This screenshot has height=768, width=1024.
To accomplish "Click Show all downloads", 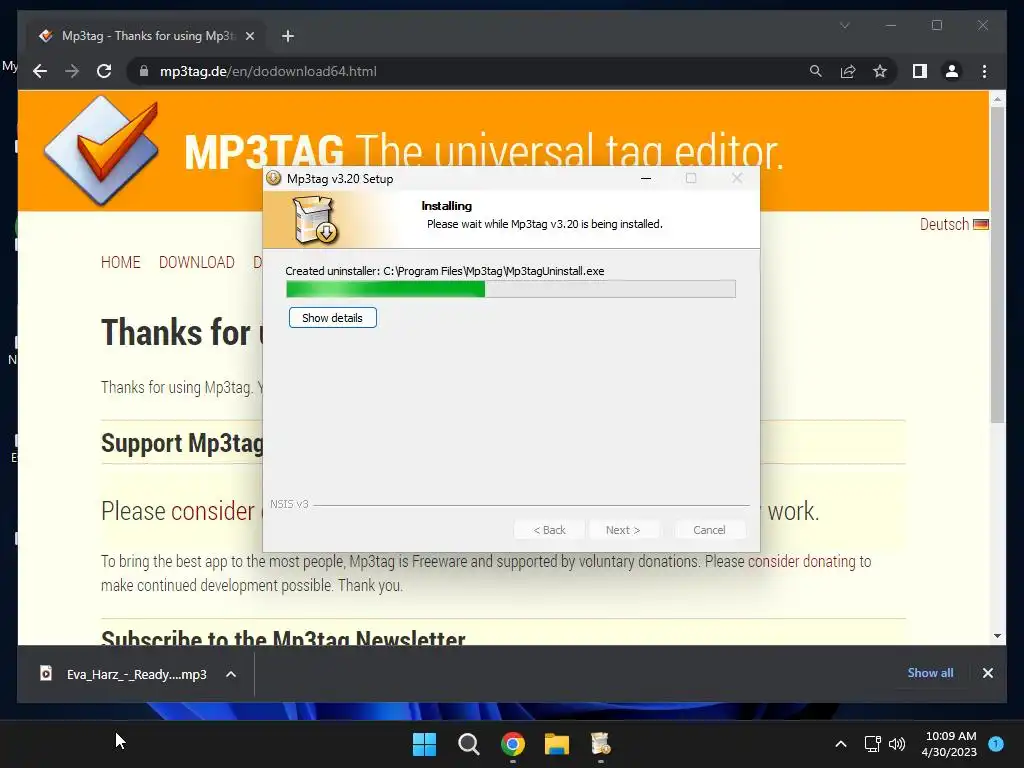I will point(930,673).
